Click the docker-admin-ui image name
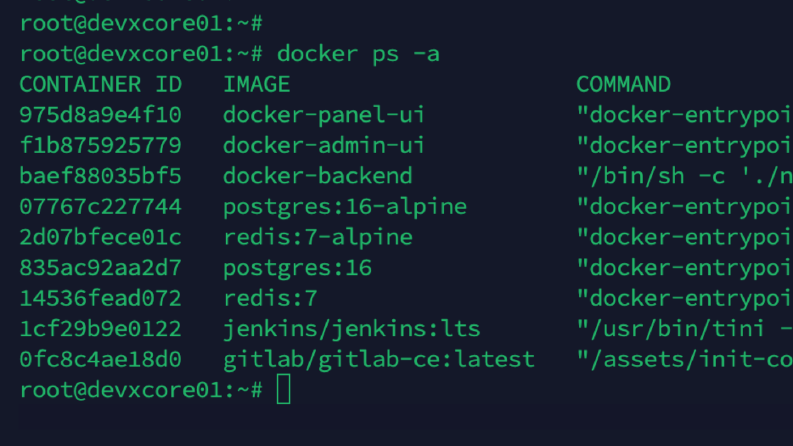The height and width of the screenshot is (446, 793). [324, 146]
